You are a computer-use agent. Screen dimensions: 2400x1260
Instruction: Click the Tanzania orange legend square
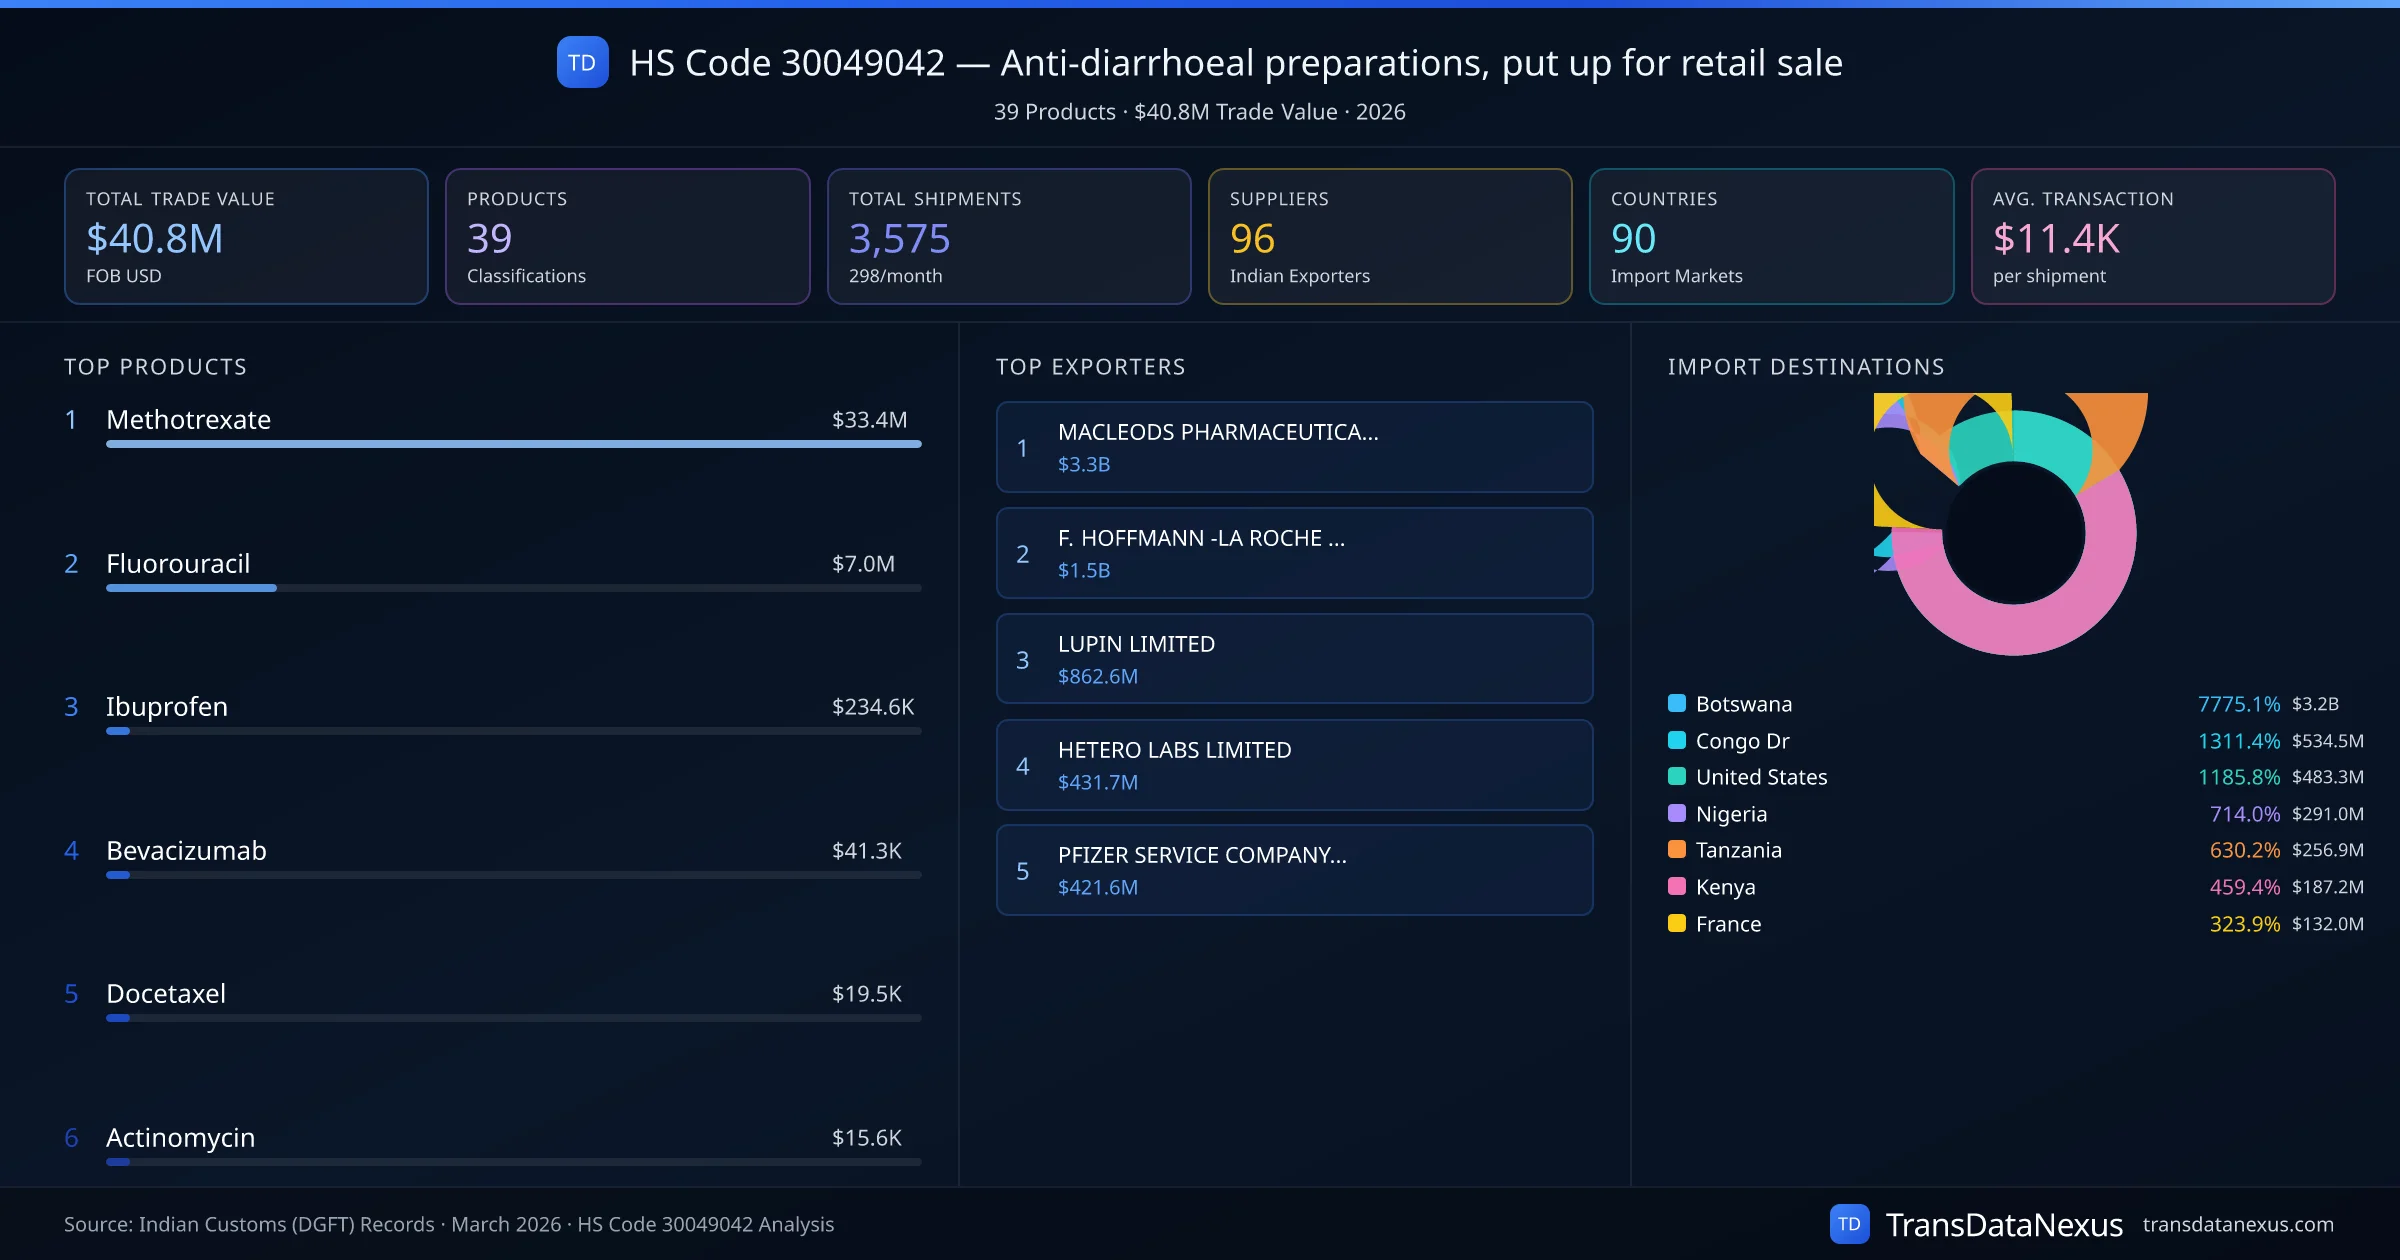(1677, 849)
